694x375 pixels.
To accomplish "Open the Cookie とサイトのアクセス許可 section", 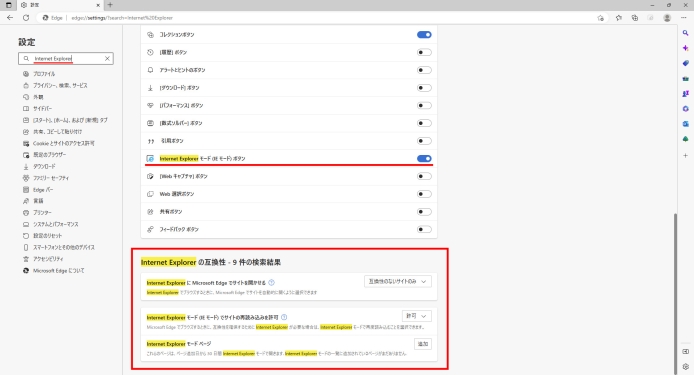I will pos(64,143).
